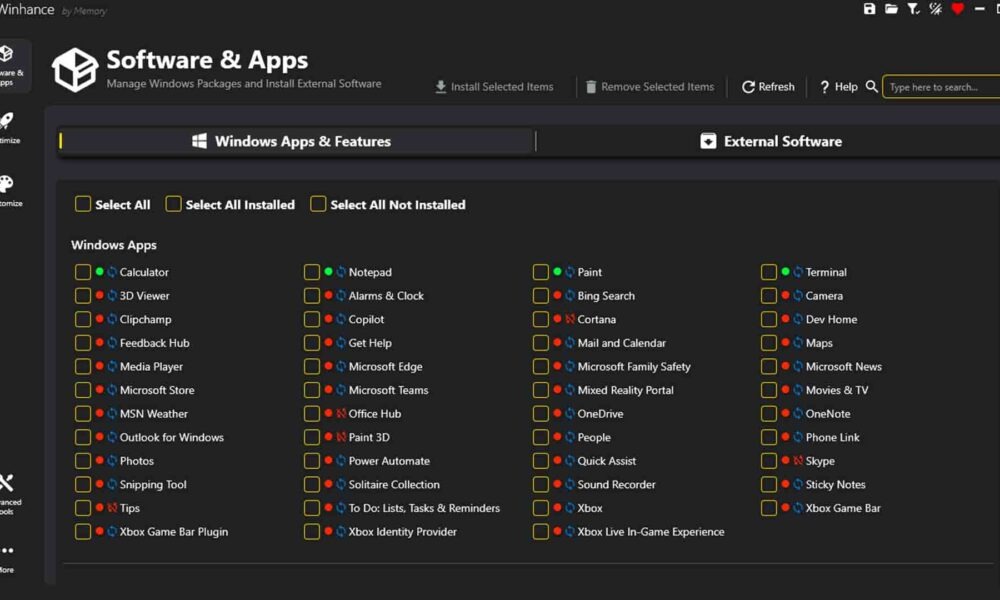Check the Select All checkbox

click(x=83, y=204)
